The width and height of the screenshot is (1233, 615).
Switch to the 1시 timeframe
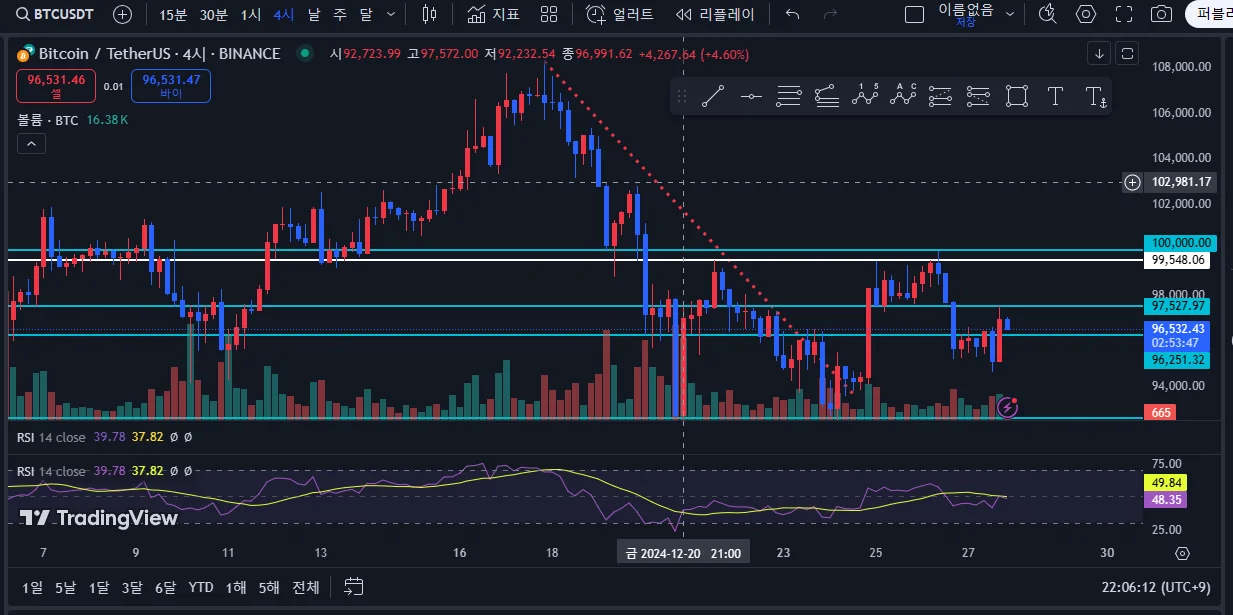tap(251, 14)
